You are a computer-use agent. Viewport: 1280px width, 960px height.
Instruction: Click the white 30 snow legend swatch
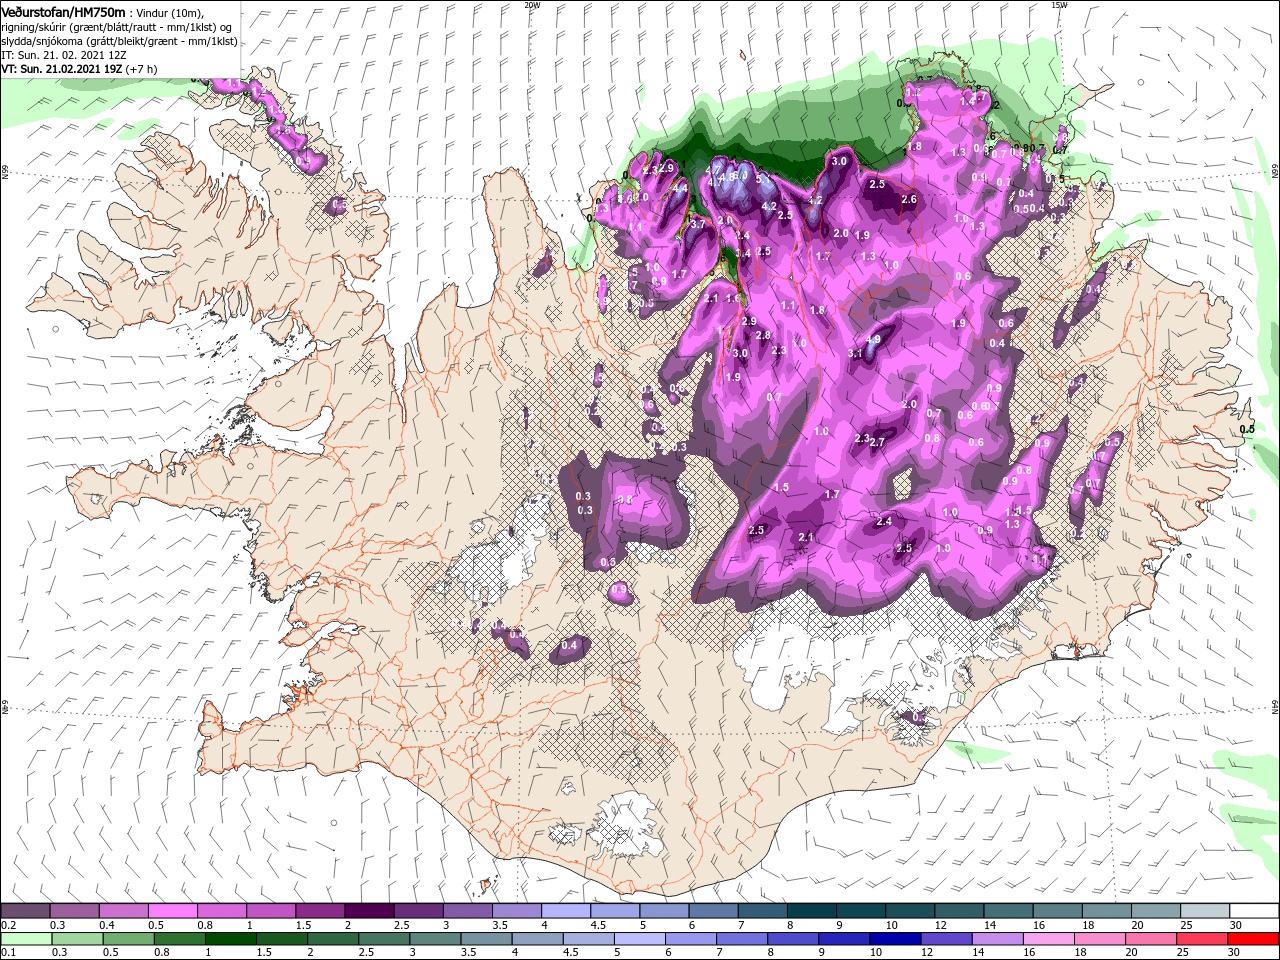[1252, 911]
